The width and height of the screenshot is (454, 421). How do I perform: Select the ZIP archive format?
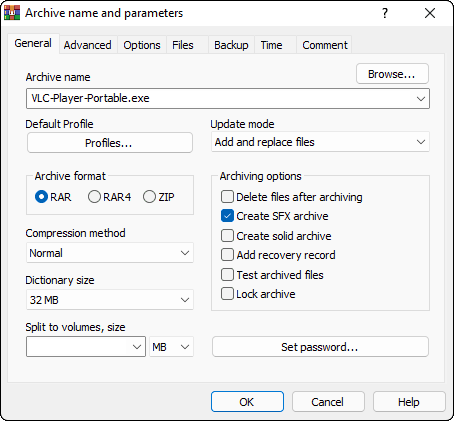(149, 197)
